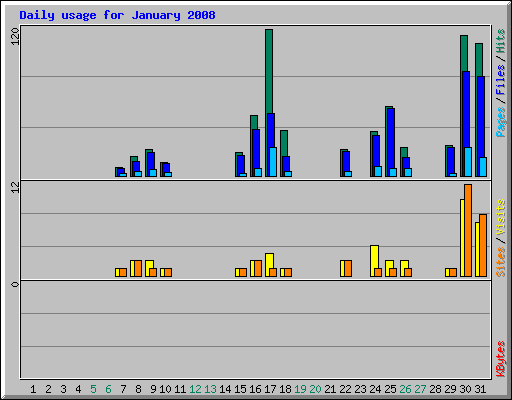This screenshot has height=400, width=512.
Task: Select the orange Sites bar for day 30
Action: click(x=468, y=230)
